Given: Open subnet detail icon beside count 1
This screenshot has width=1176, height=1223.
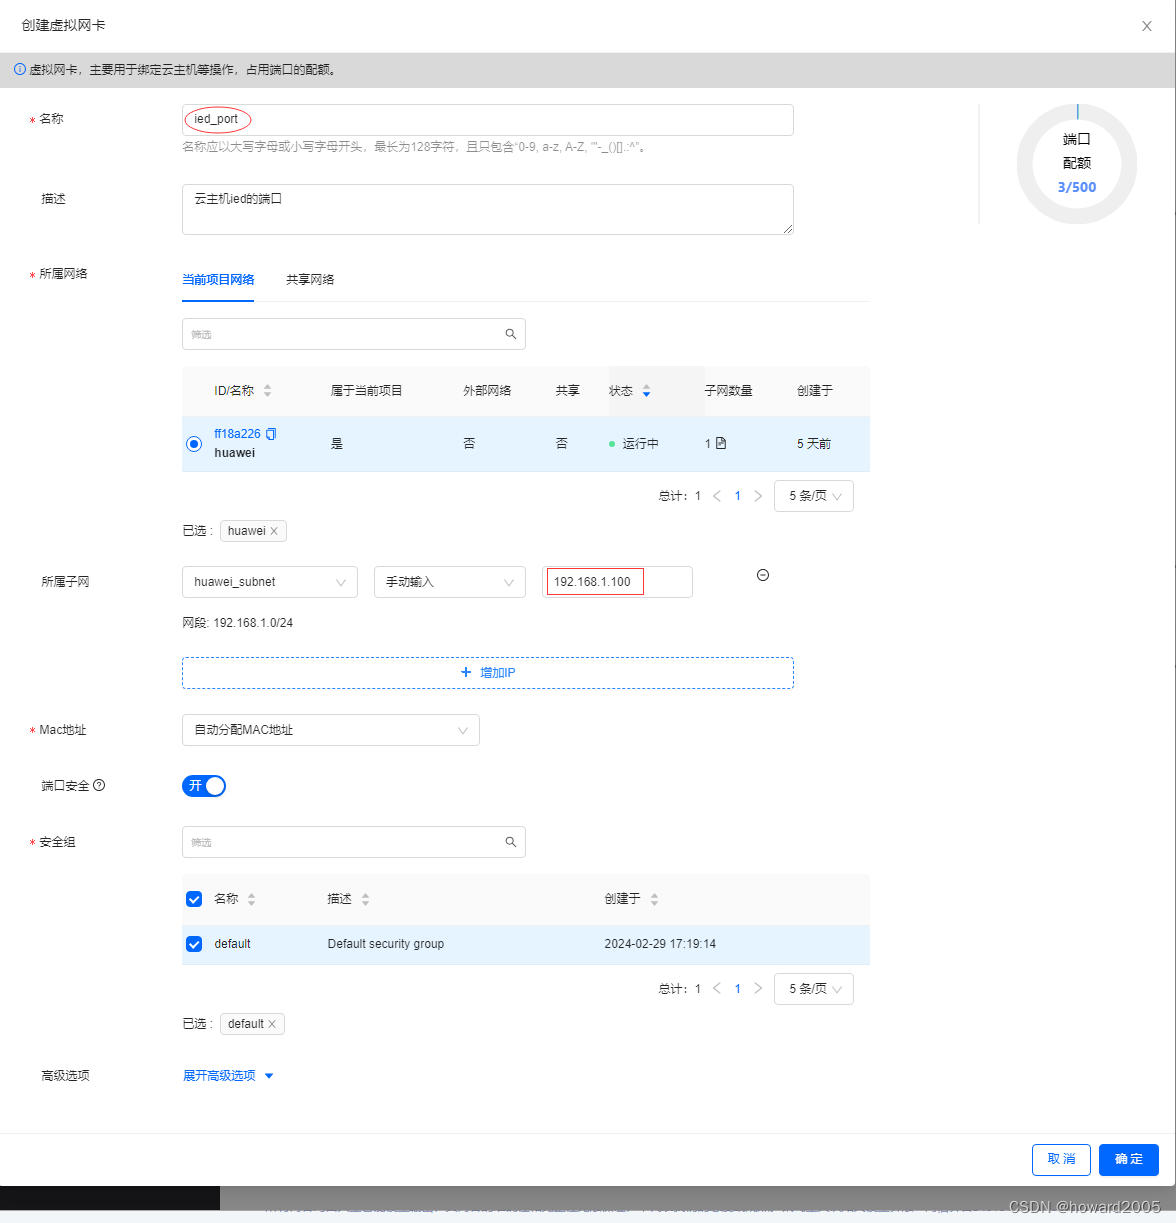Looking at the screenshot, I should [721, 443].
